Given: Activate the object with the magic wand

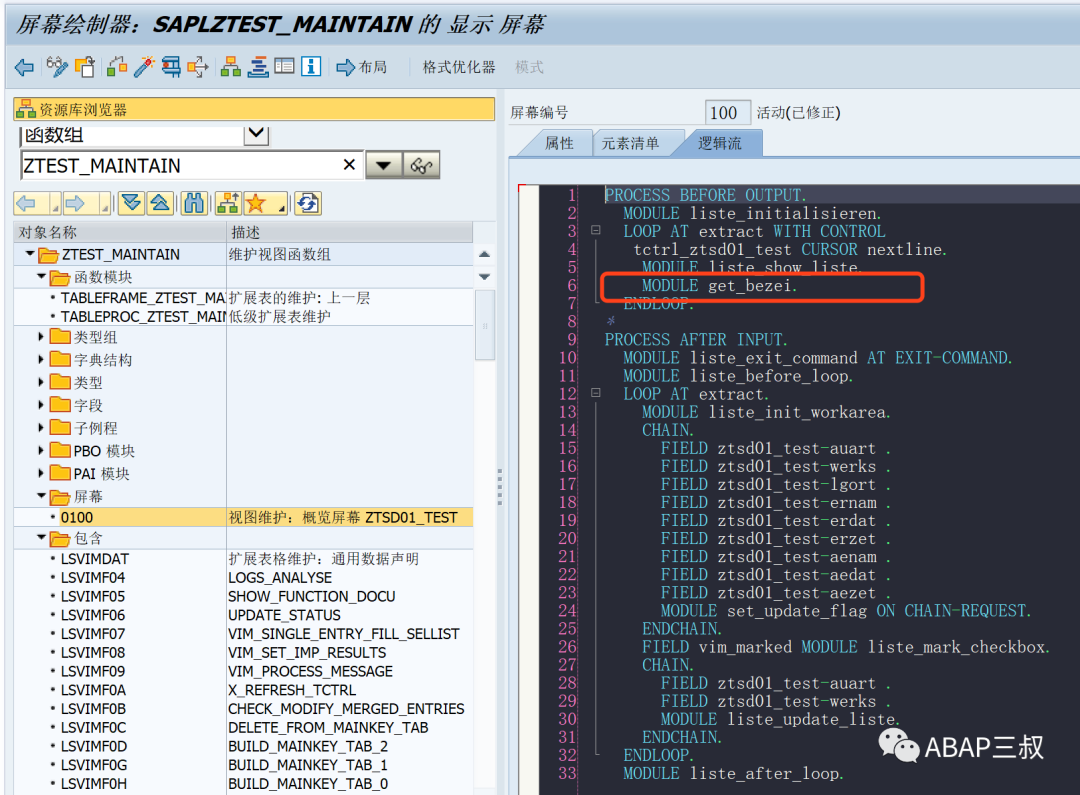Looking at the screenshot, I should pyautogui.click(x=144, y=67).
